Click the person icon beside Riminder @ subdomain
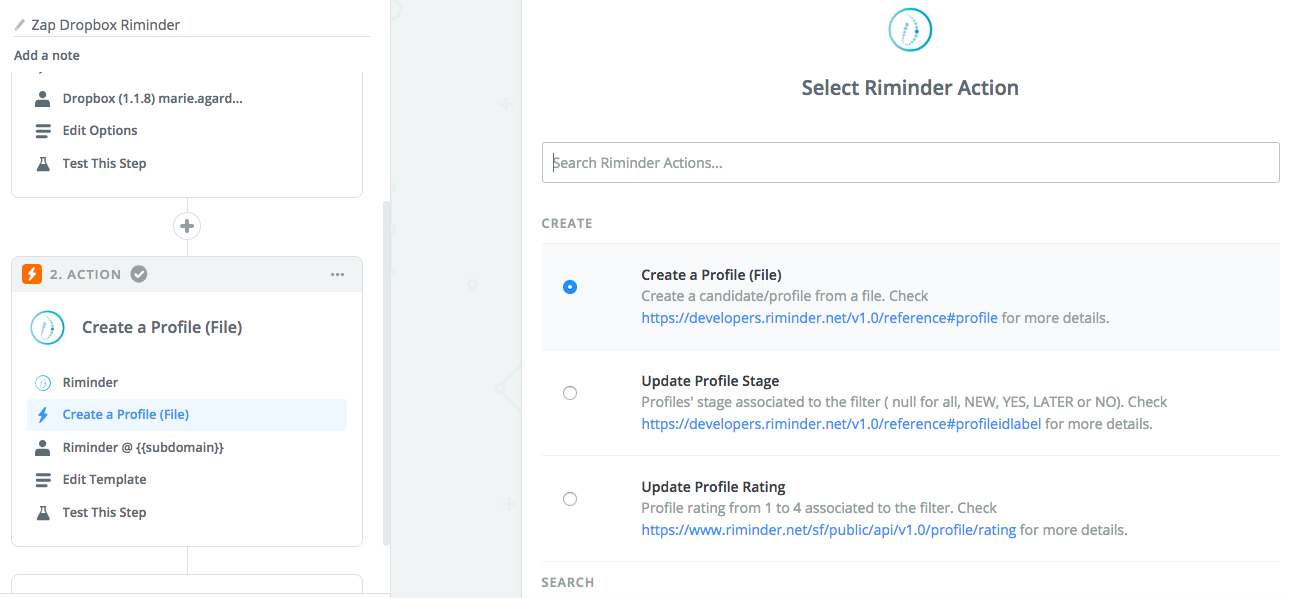 pos(42,447)
